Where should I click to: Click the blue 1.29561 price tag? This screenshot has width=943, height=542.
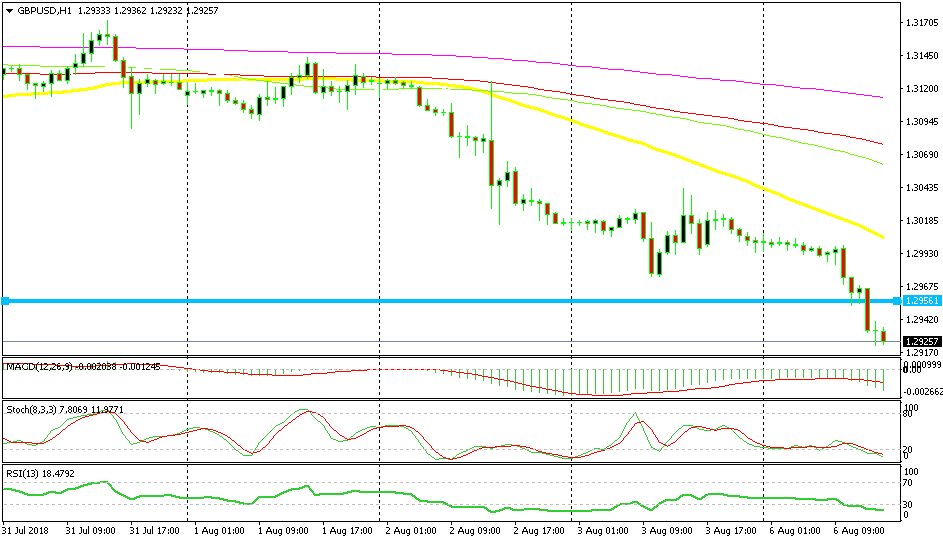921,301
